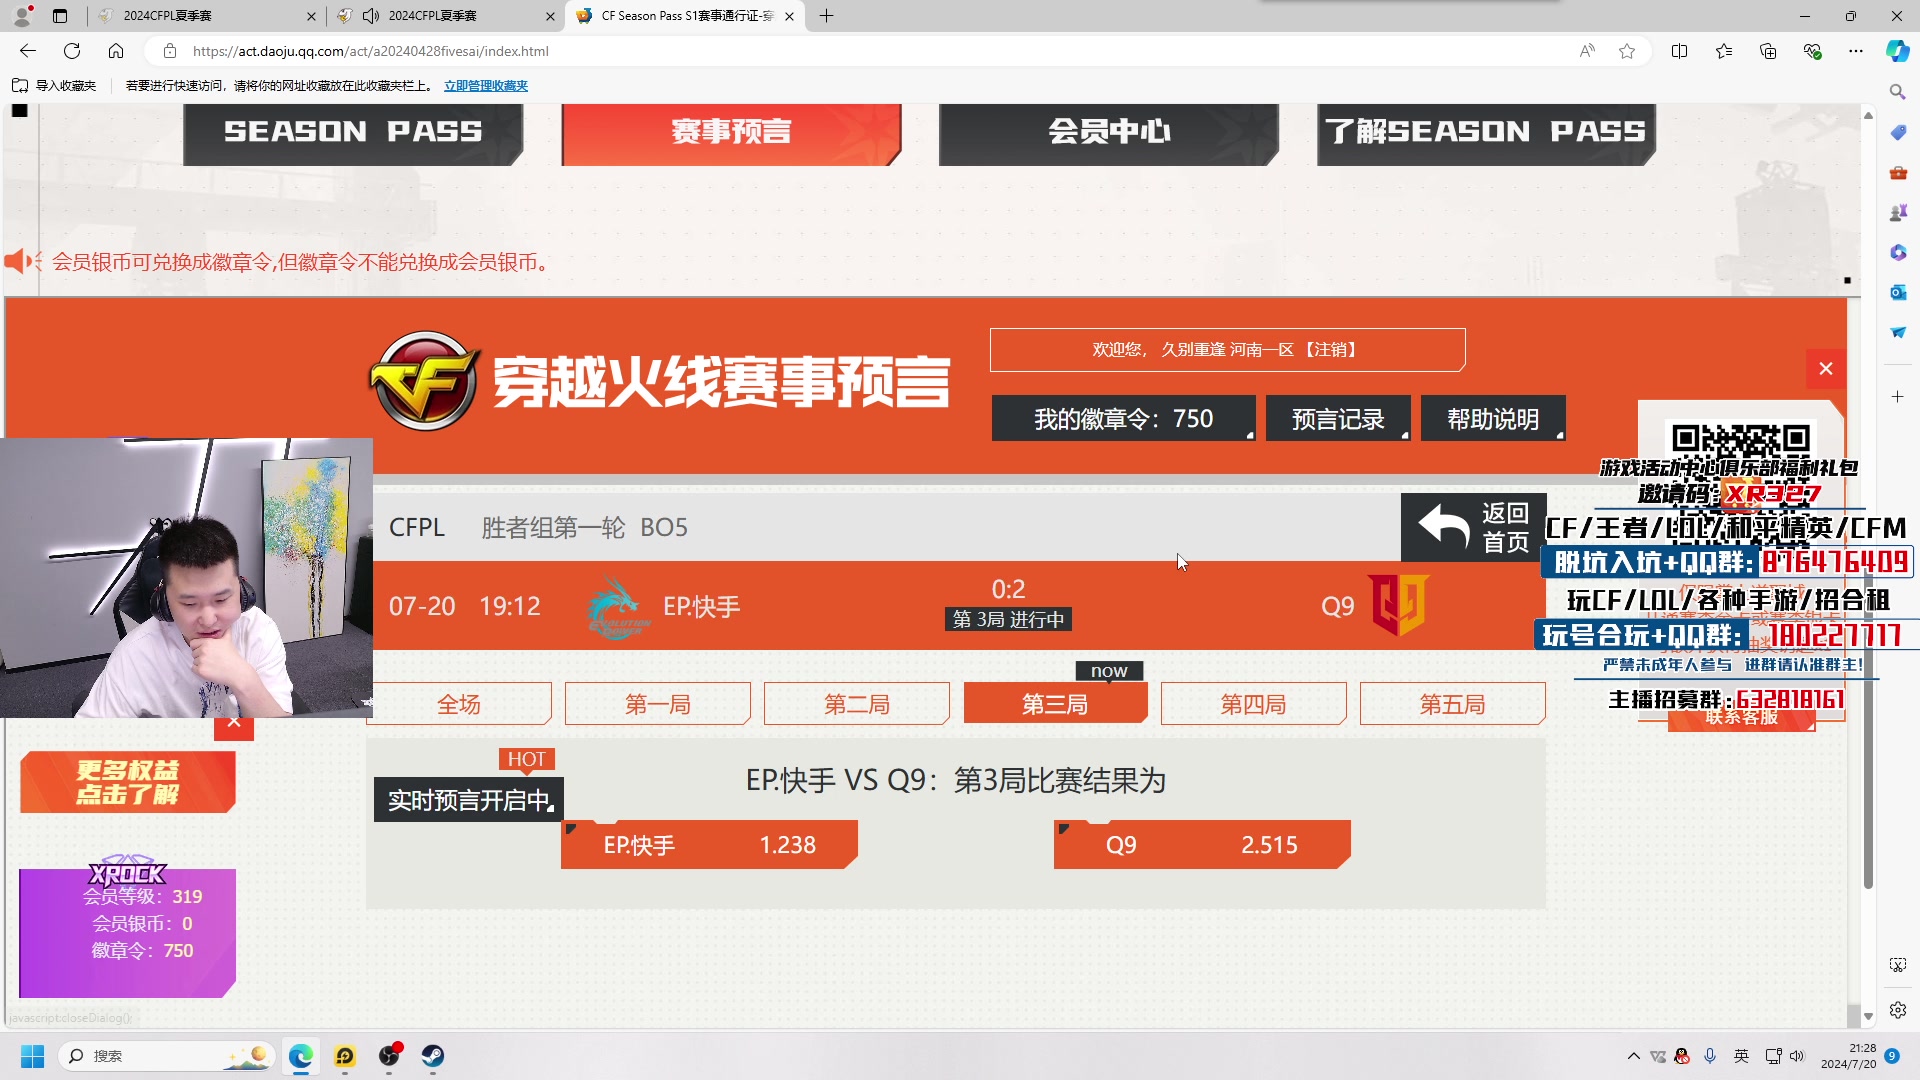Add current page to Collections
Viewport: 1920px width, 1080px height.
click(1768, 51)
